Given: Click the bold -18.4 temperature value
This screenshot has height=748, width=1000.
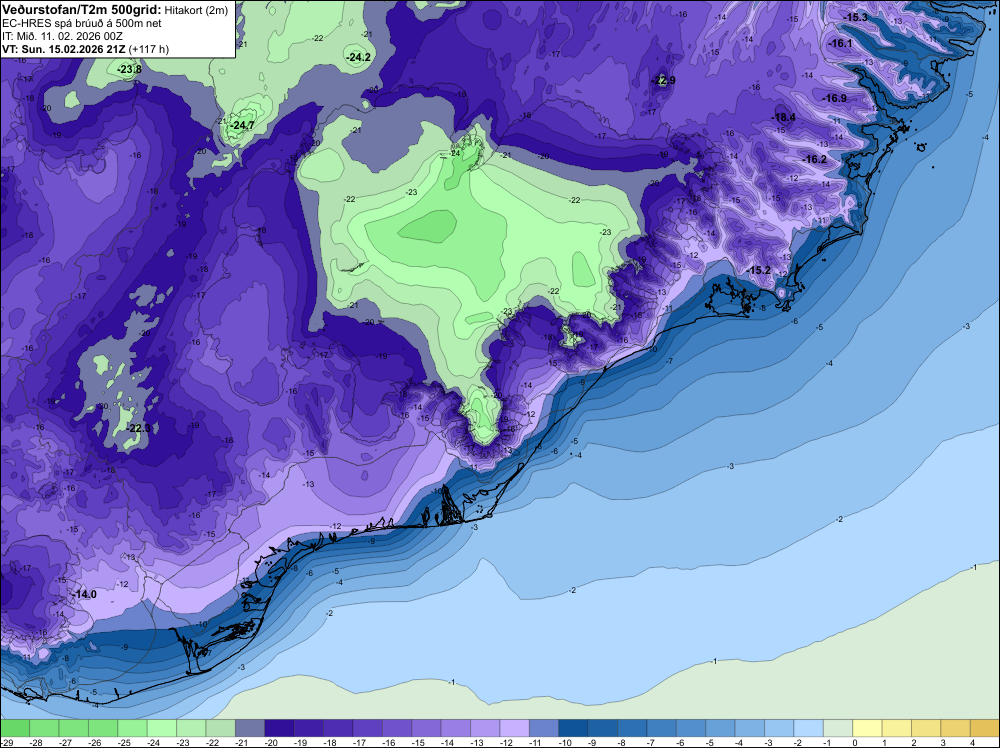Looking at the screenshot, I should [784, 117].
